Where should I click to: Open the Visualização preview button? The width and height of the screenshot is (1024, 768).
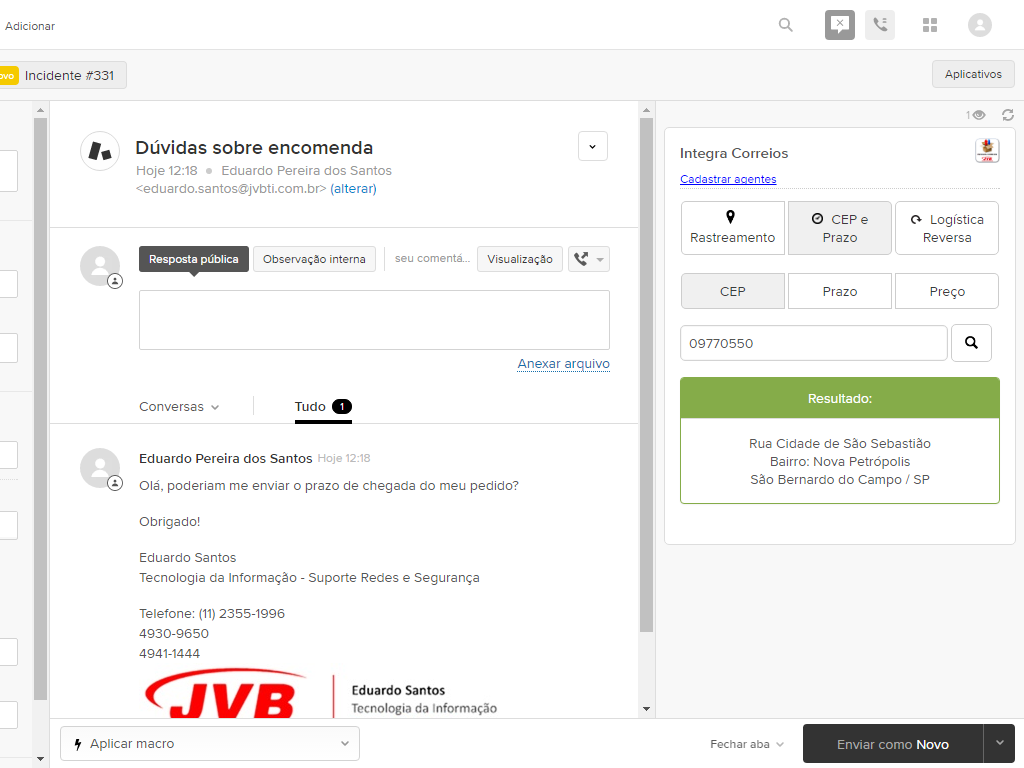[519, 259]
